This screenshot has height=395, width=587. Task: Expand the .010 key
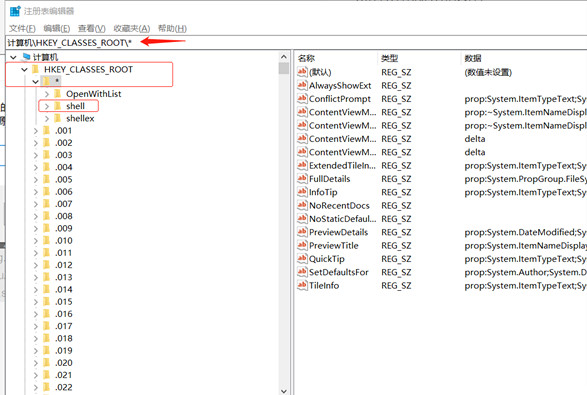36,241
